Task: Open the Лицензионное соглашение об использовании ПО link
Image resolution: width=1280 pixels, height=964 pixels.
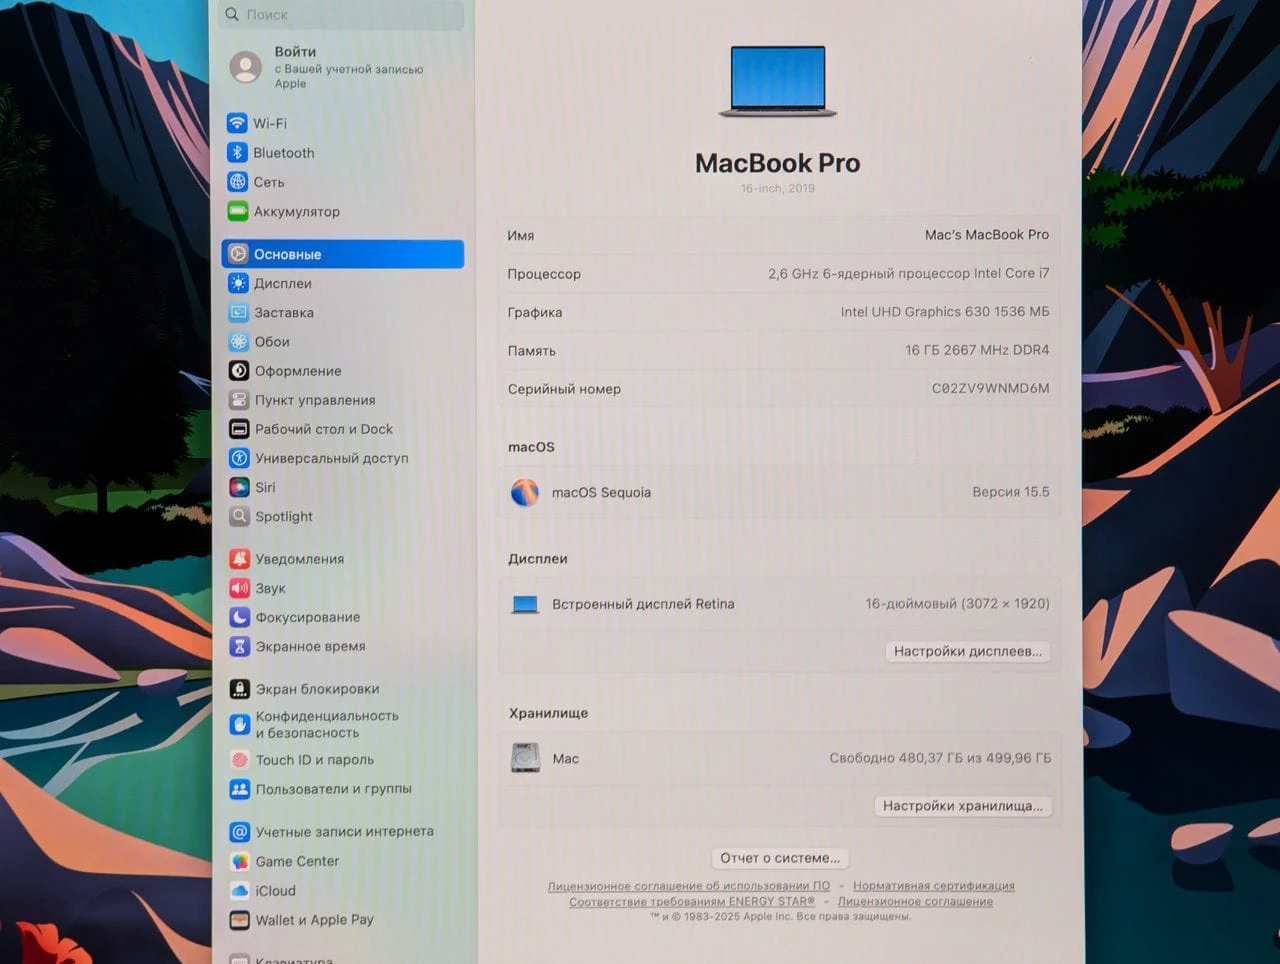Action: click(x=689, y=886)
